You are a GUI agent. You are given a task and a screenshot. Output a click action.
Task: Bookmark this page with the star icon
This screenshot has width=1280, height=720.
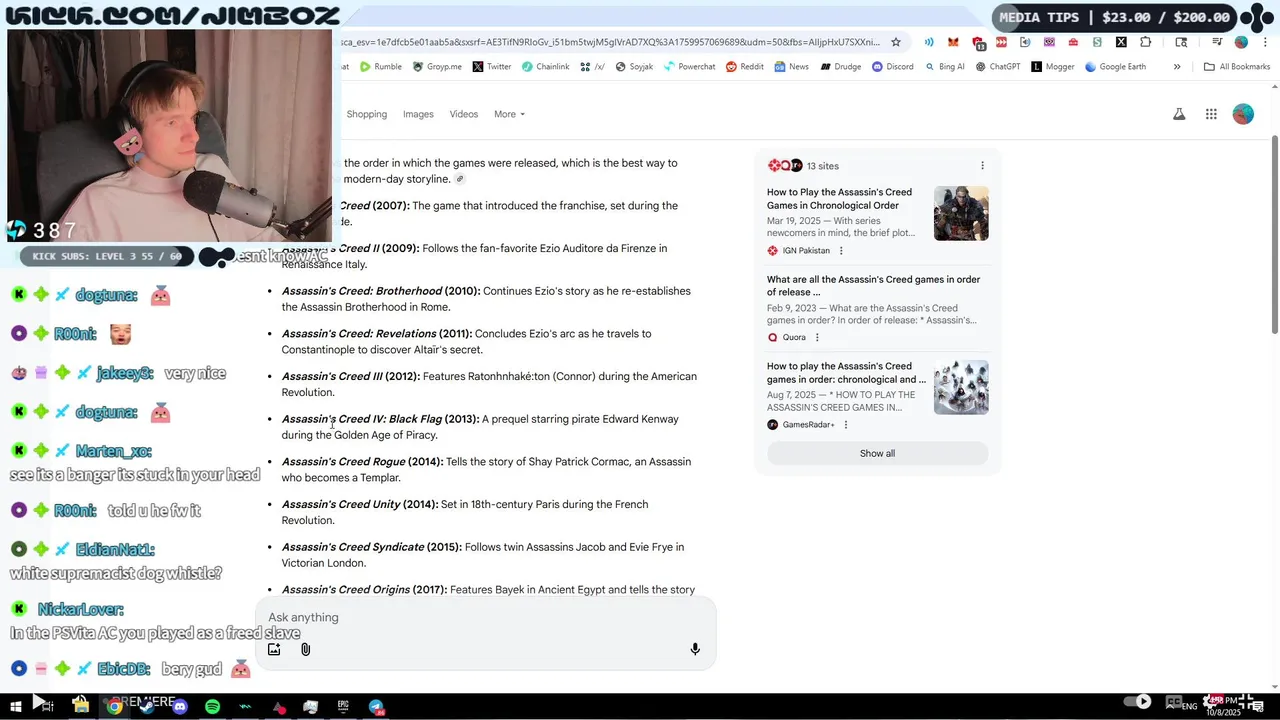tap(896, 42)
